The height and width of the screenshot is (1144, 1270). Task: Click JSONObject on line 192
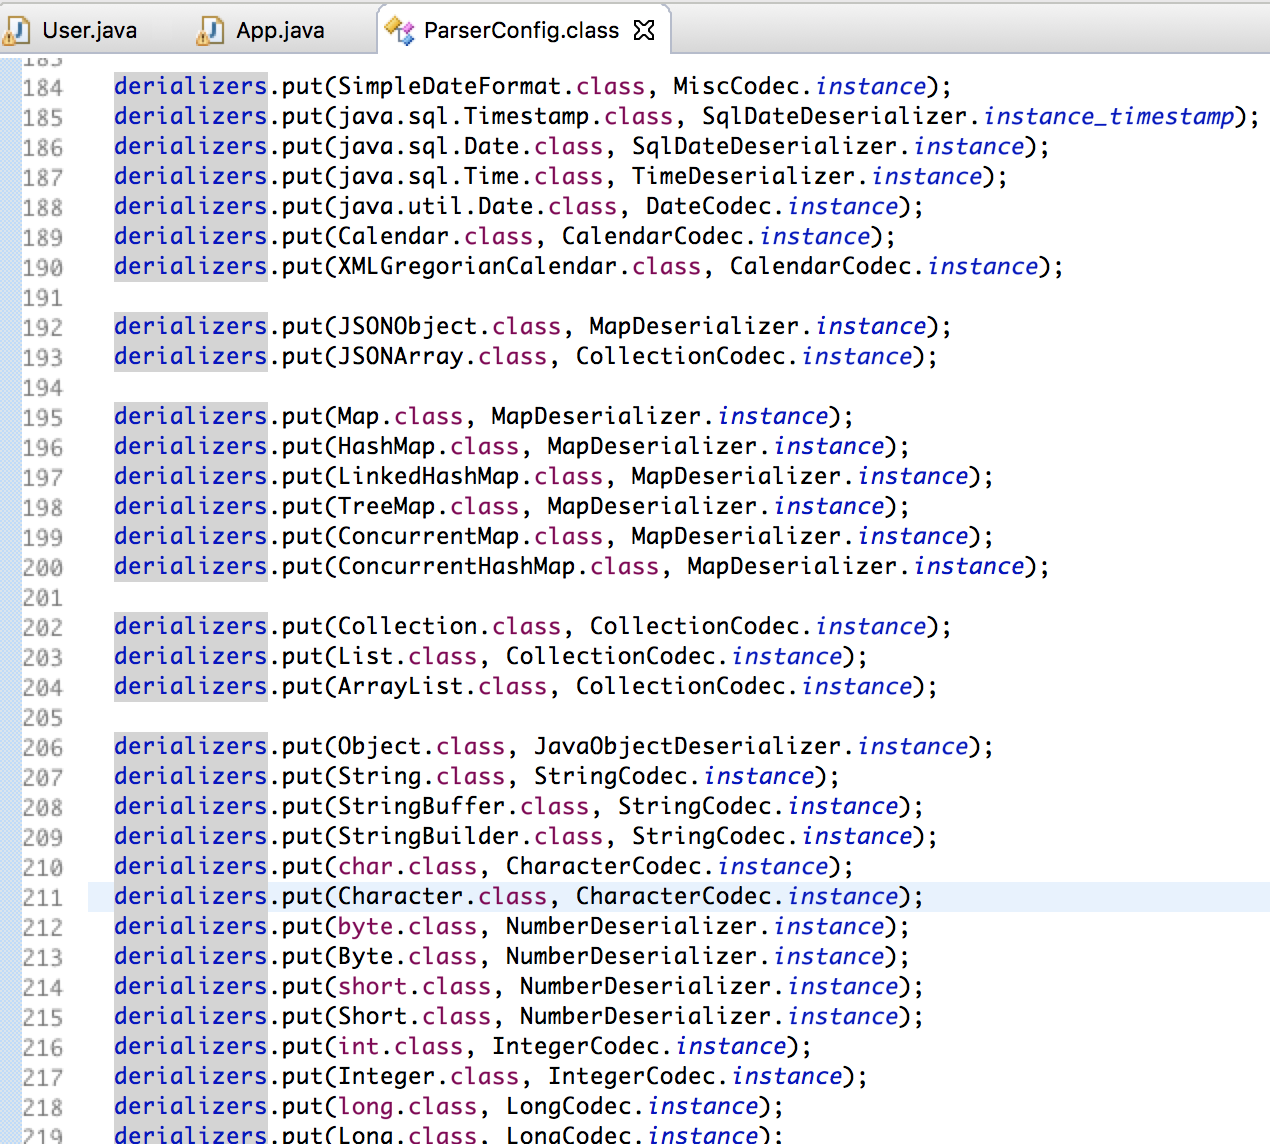(x=408, y=326)
